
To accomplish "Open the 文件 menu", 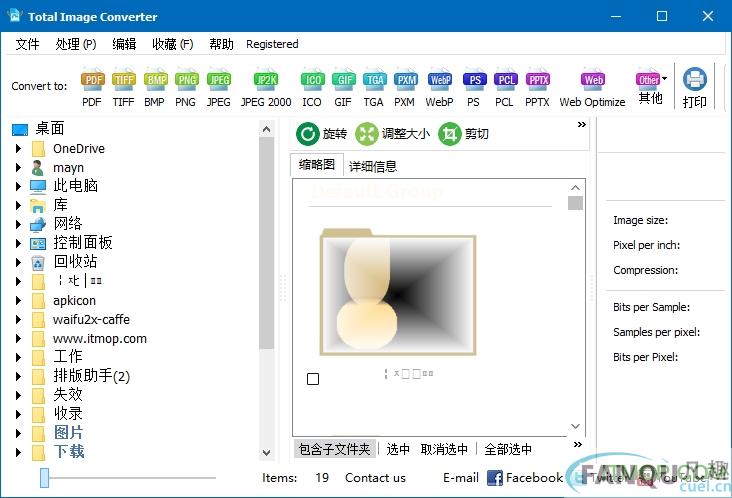I will (28, 44).
